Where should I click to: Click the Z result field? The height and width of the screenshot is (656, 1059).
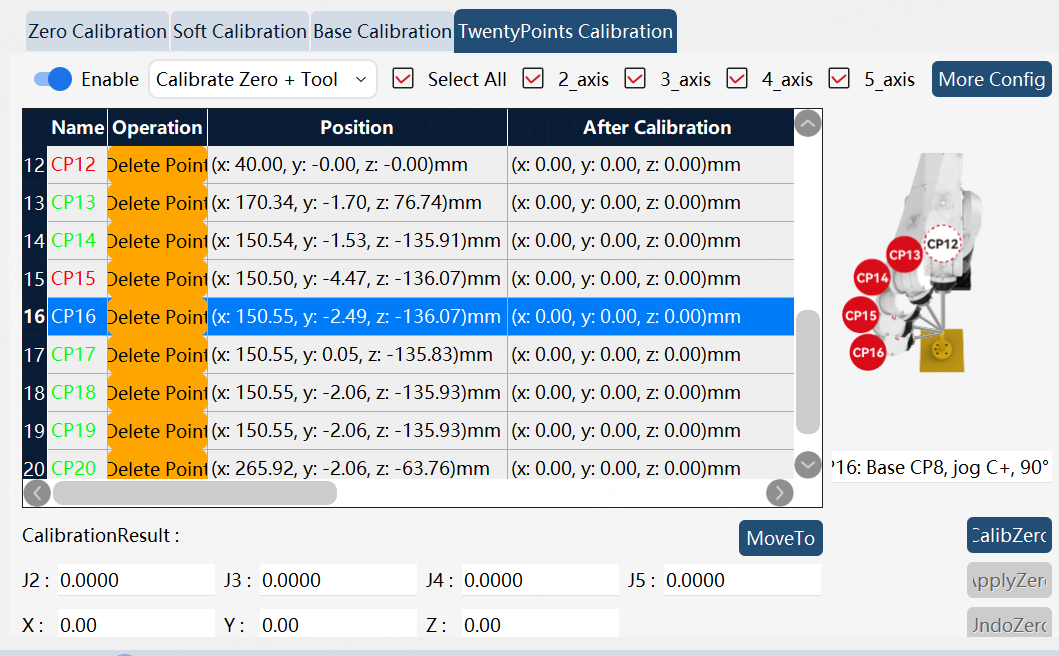540,624
